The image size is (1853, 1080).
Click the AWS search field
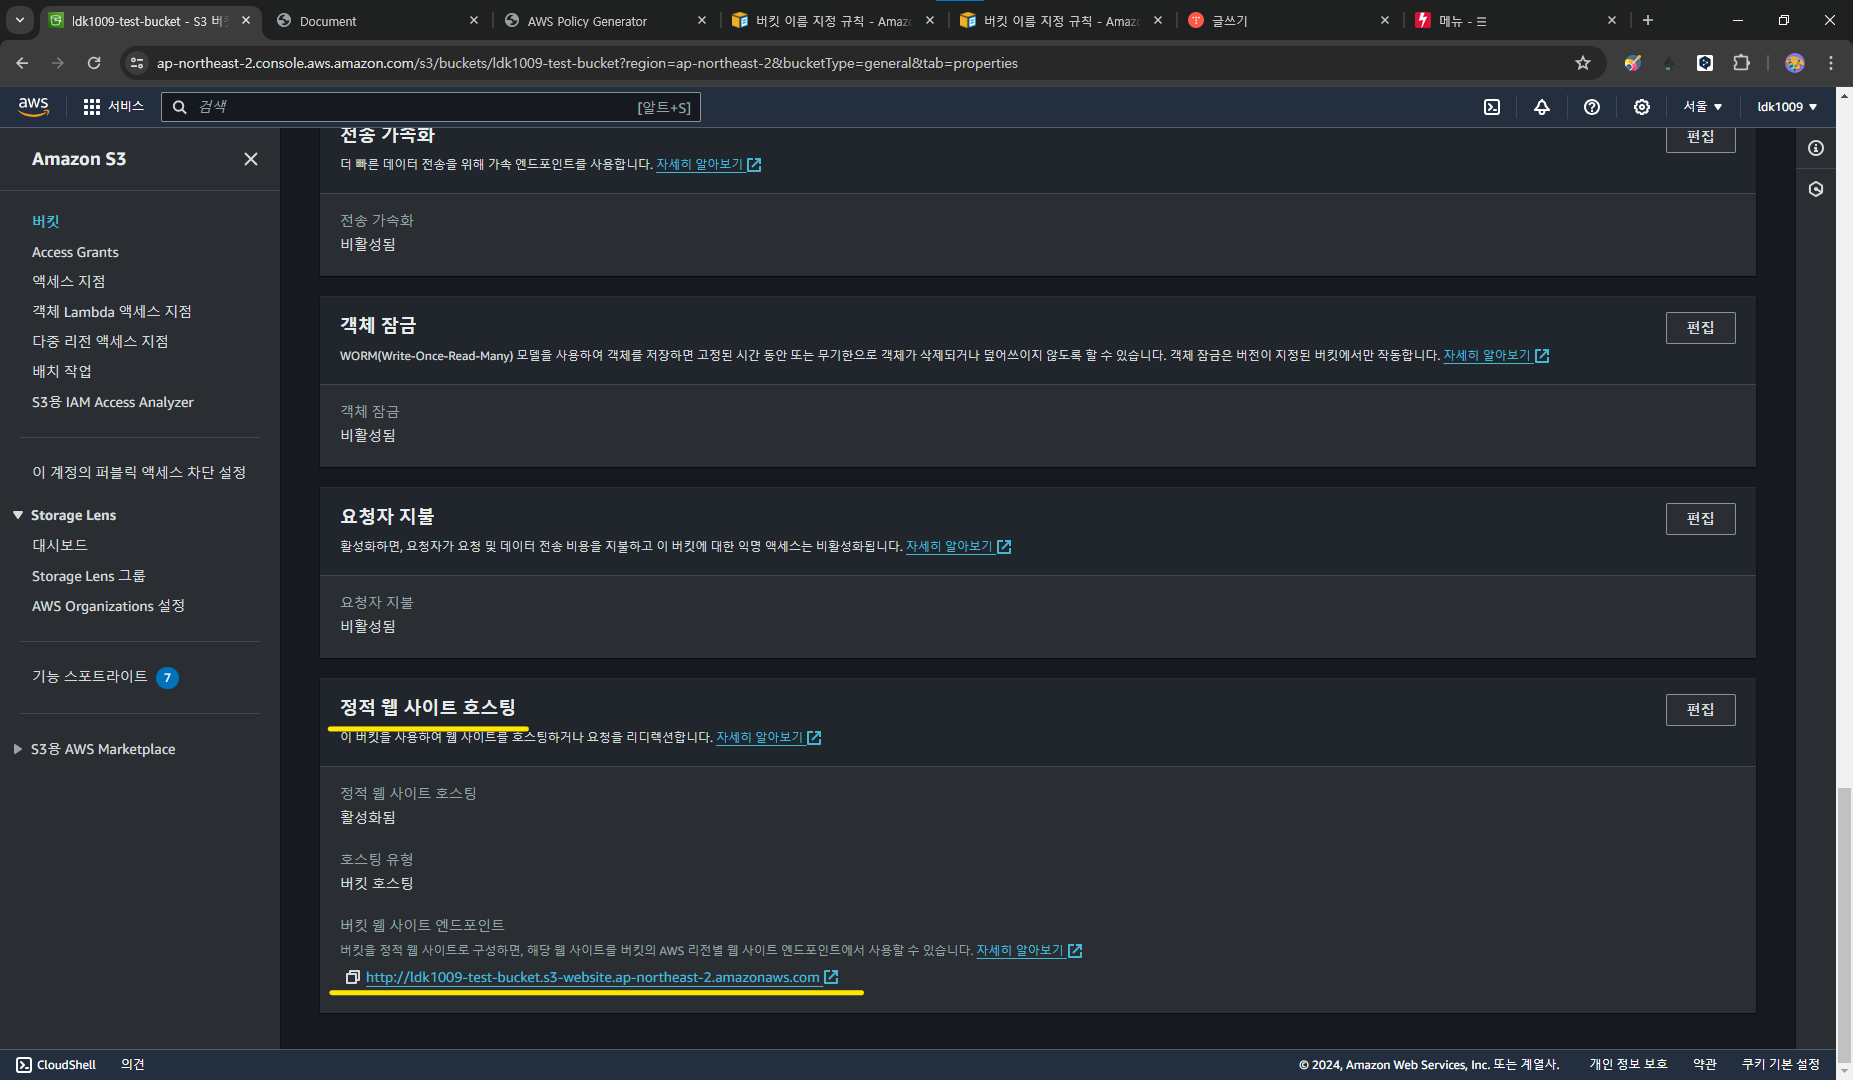(x=431, y=107)
